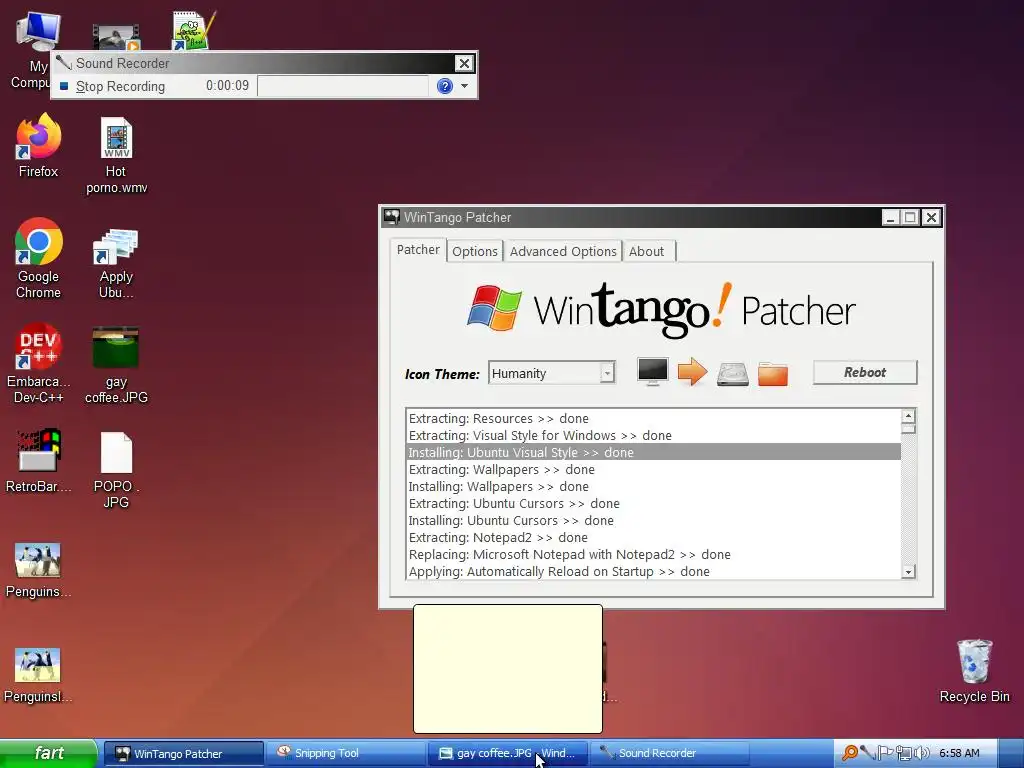Click the 0:00:09 recording timer
Viewport: 1024px width, 768px height.
tap(227, 86)
